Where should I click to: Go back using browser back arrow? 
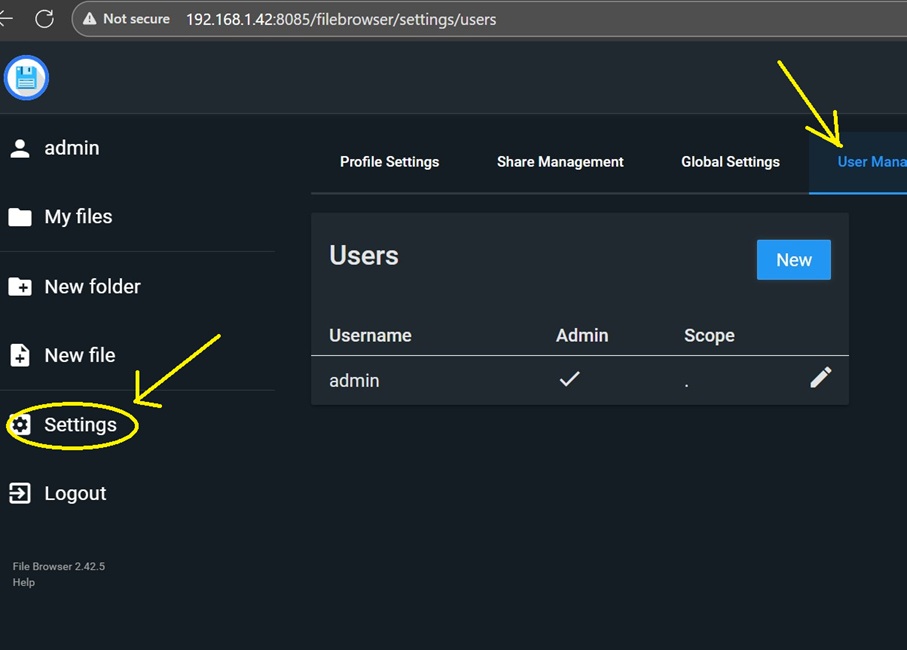point(6,19)
